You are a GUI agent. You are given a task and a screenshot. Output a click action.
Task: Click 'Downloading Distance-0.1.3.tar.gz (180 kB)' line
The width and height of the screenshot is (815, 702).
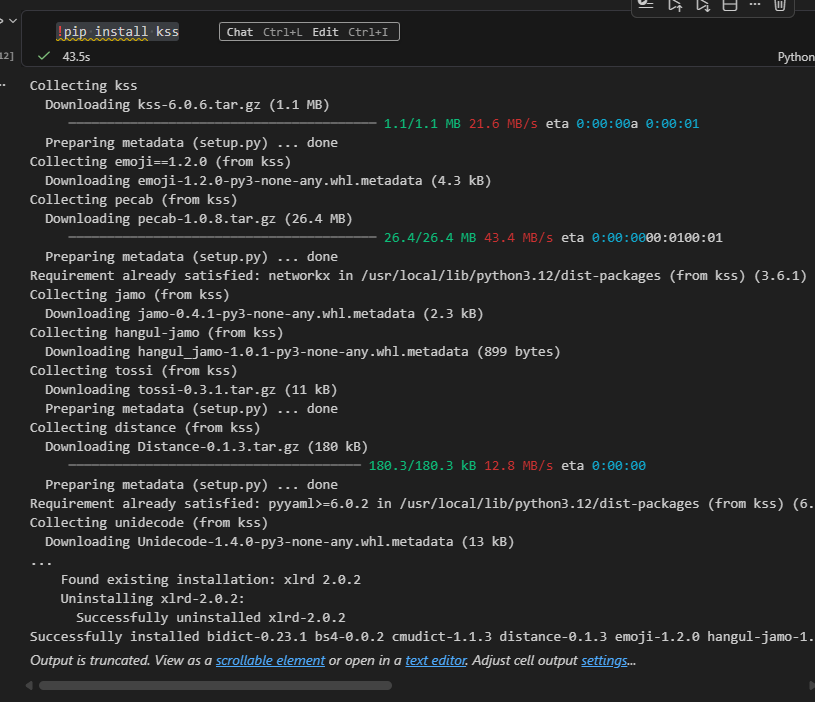click(x=206, y=447)
